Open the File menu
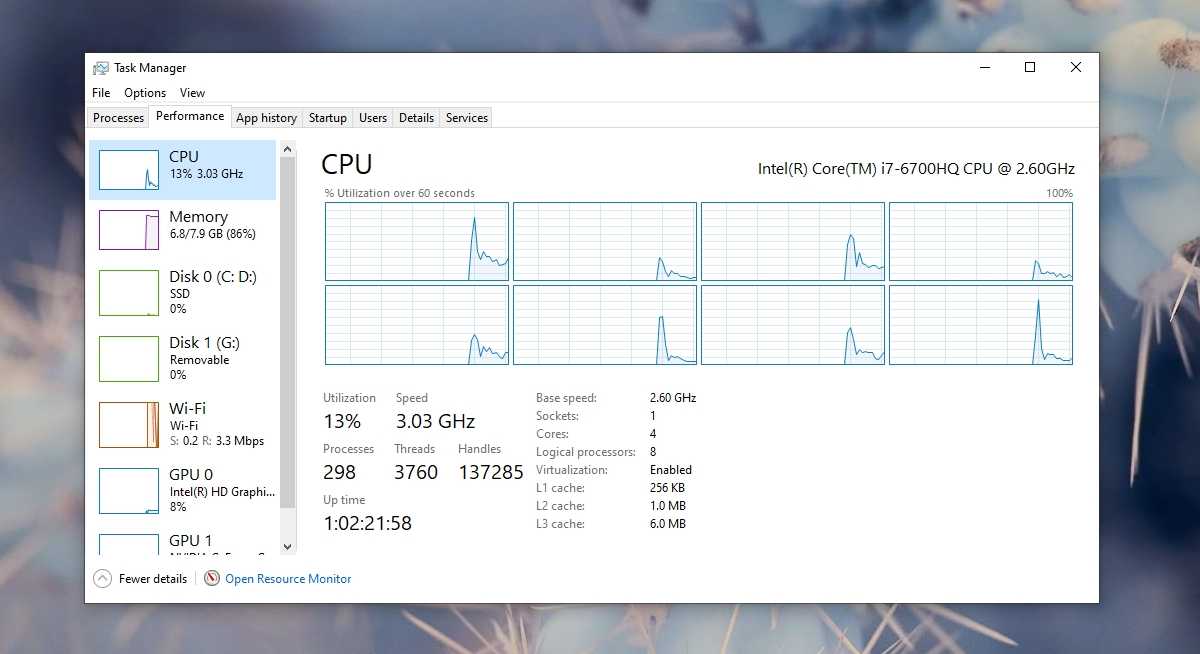 (101, 93)
